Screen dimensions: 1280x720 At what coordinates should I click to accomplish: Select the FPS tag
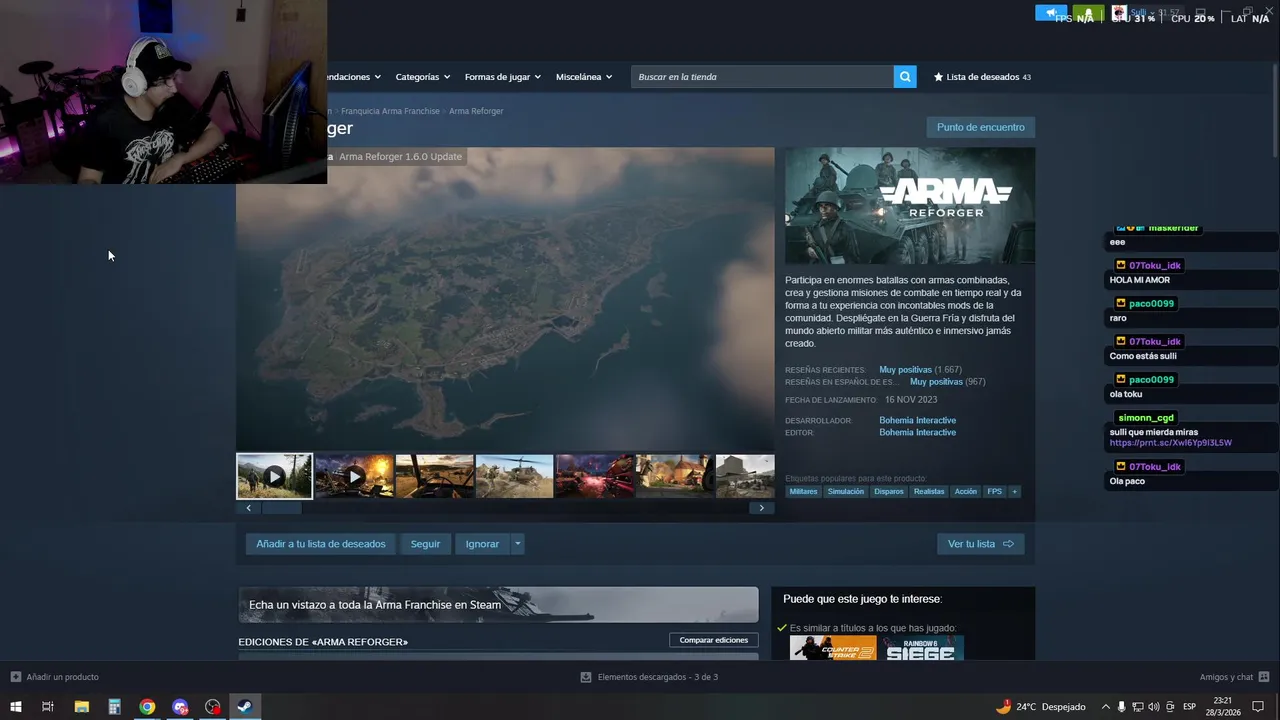995,491
